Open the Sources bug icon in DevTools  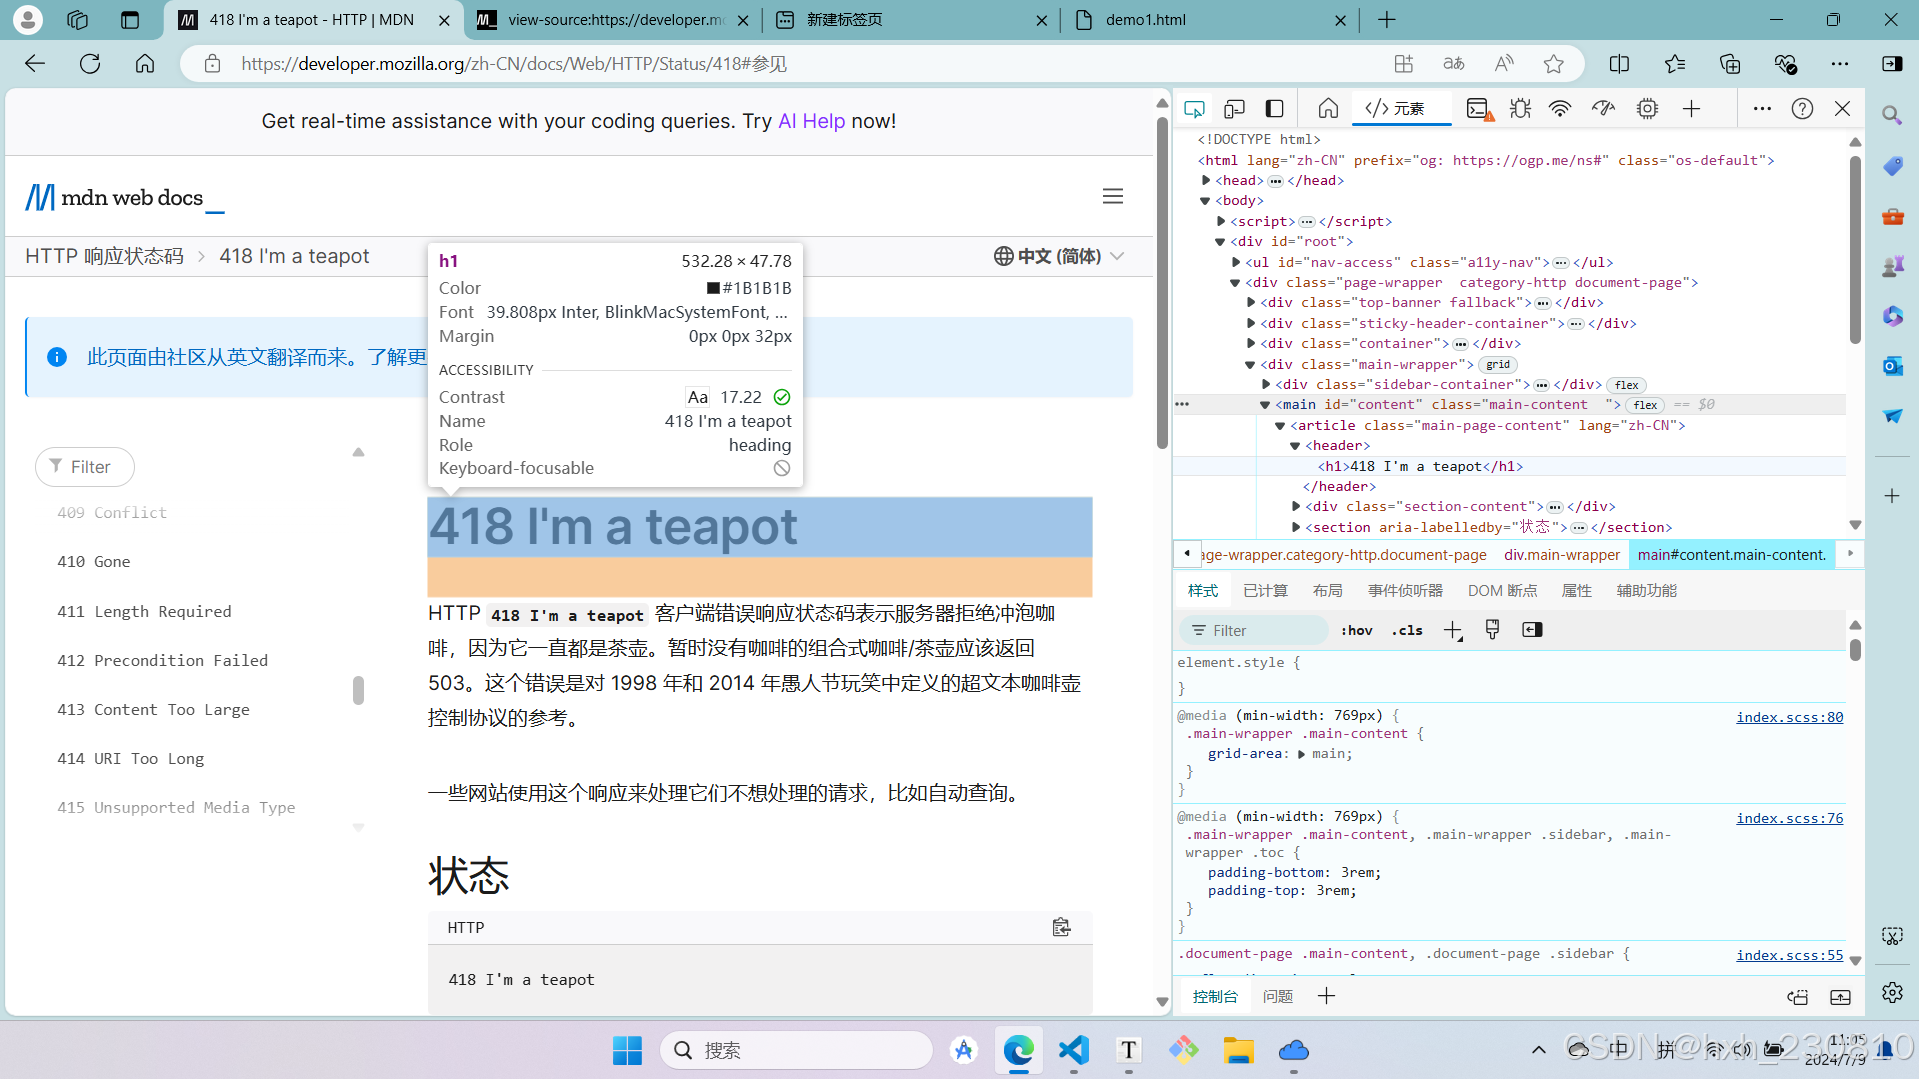click(x=1521, y=109)
